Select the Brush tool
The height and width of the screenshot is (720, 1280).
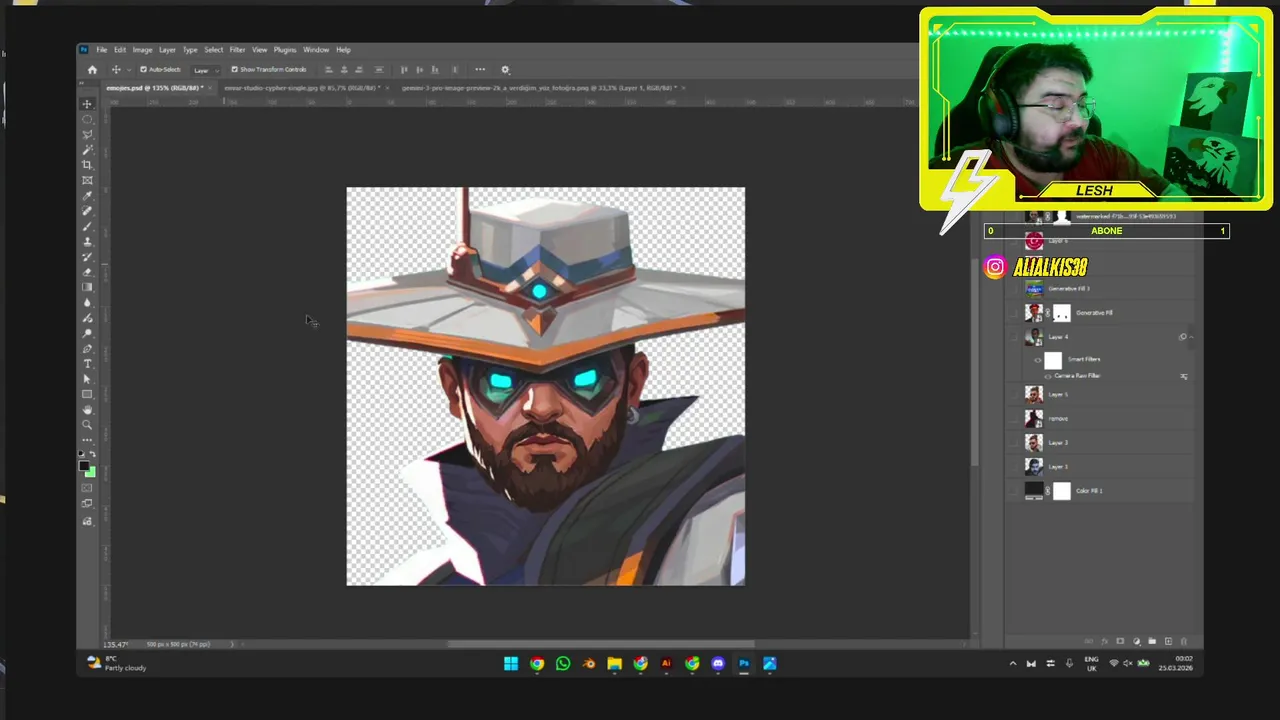tap(87, 226)
